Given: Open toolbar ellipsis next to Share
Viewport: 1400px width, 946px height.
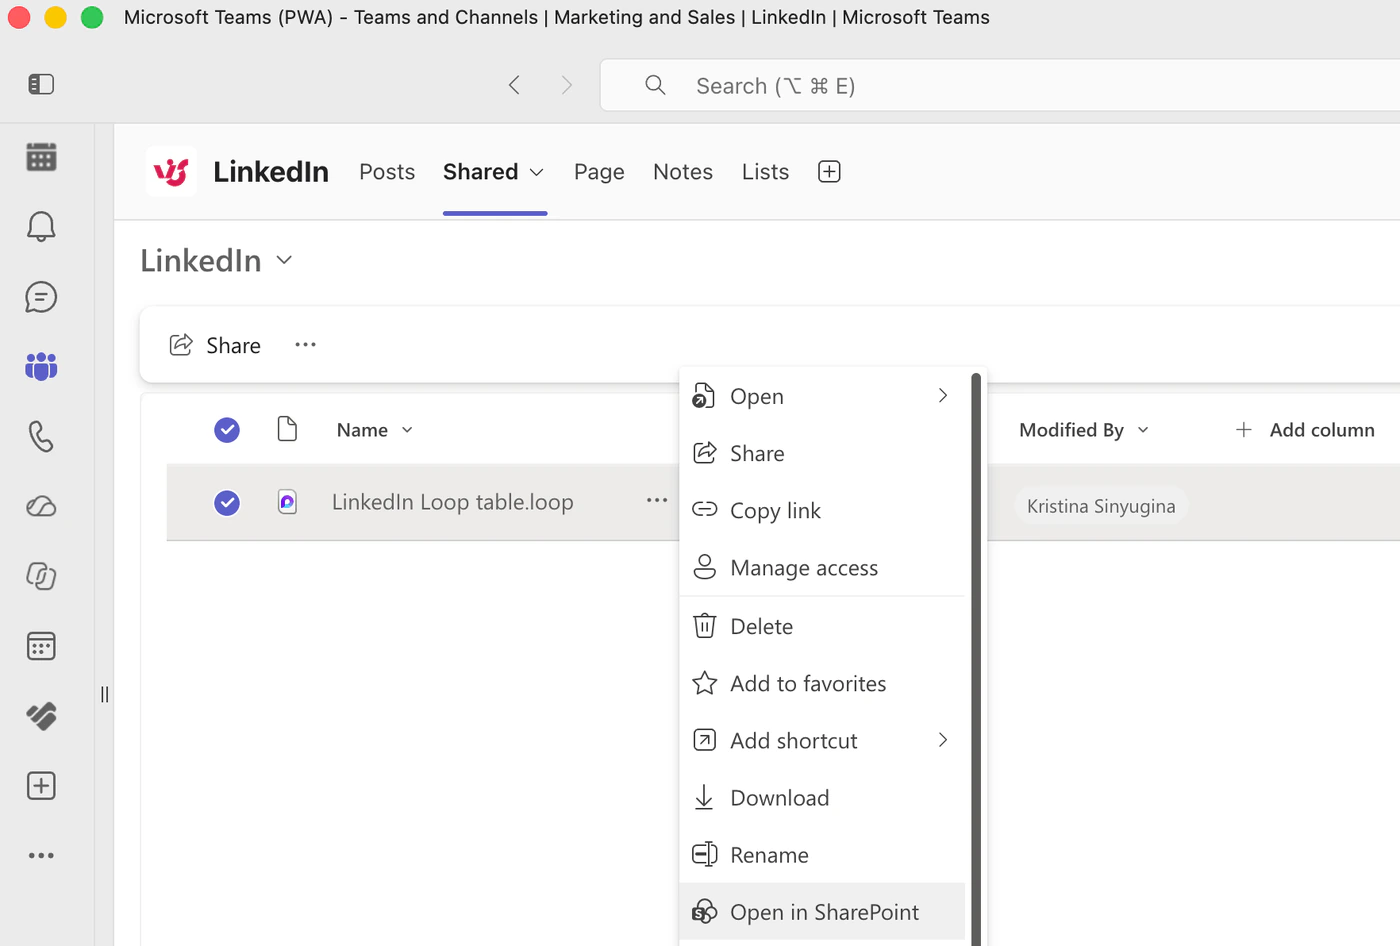Looking at the screenshot, I should click(x=305, y=345).
